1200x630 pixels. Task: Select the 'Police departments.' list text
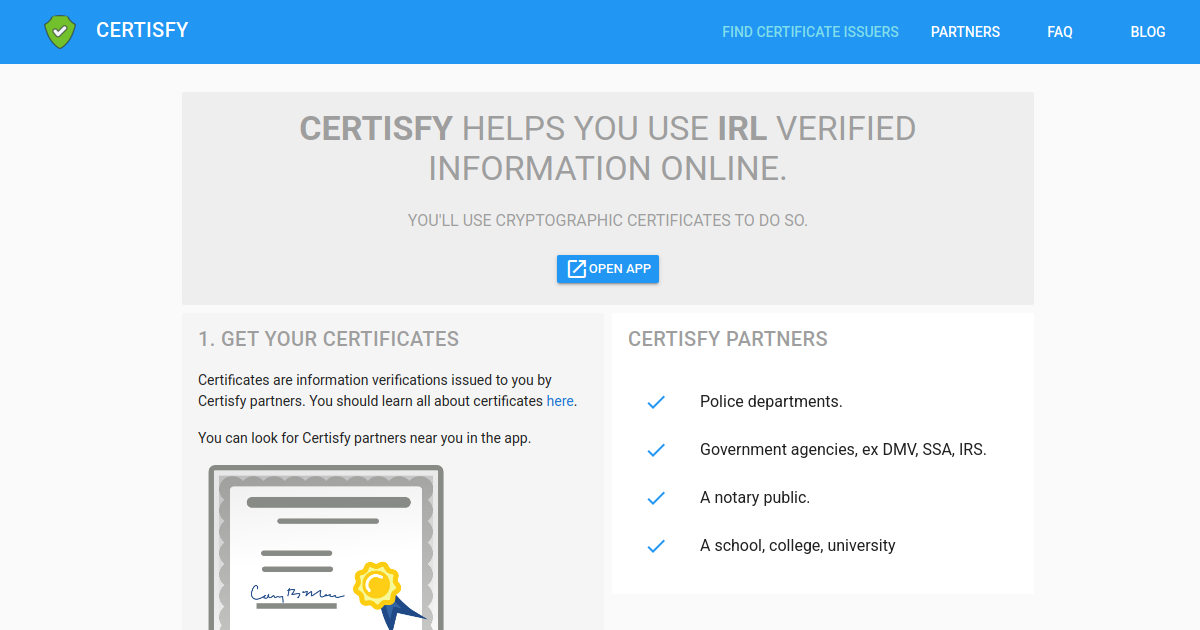(771, 402)
